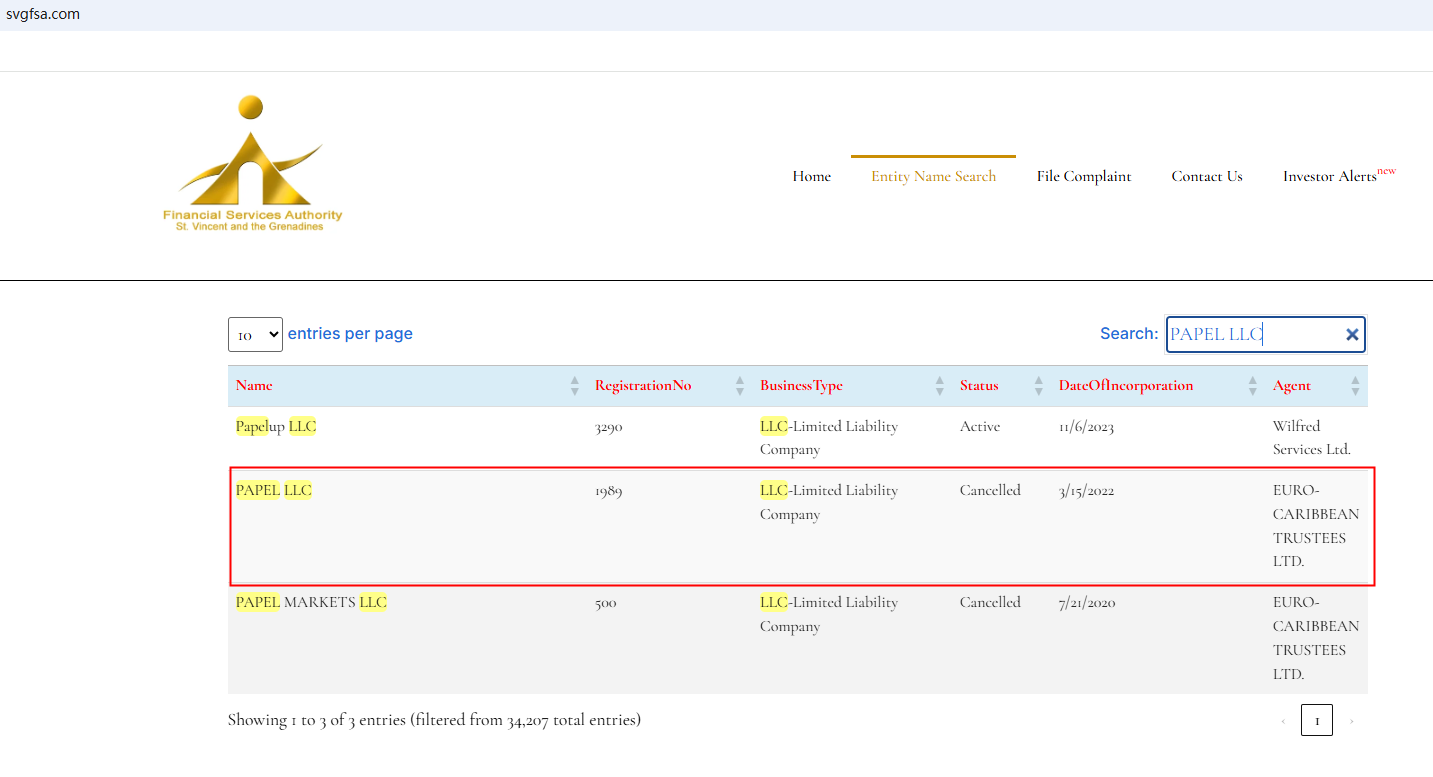This screenshot has width=1433, height=777.
Task: Select the PAPEL LLC table row
Action: [x=800, y=526]
